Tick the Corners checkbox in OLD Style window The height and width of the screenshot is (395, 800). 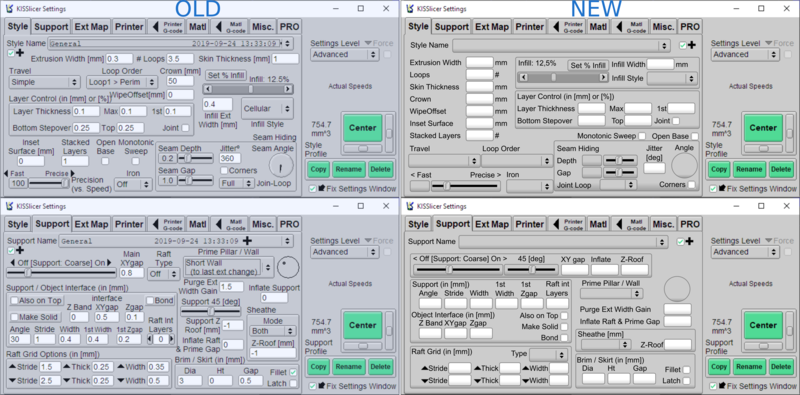click(x=223, y=170)
